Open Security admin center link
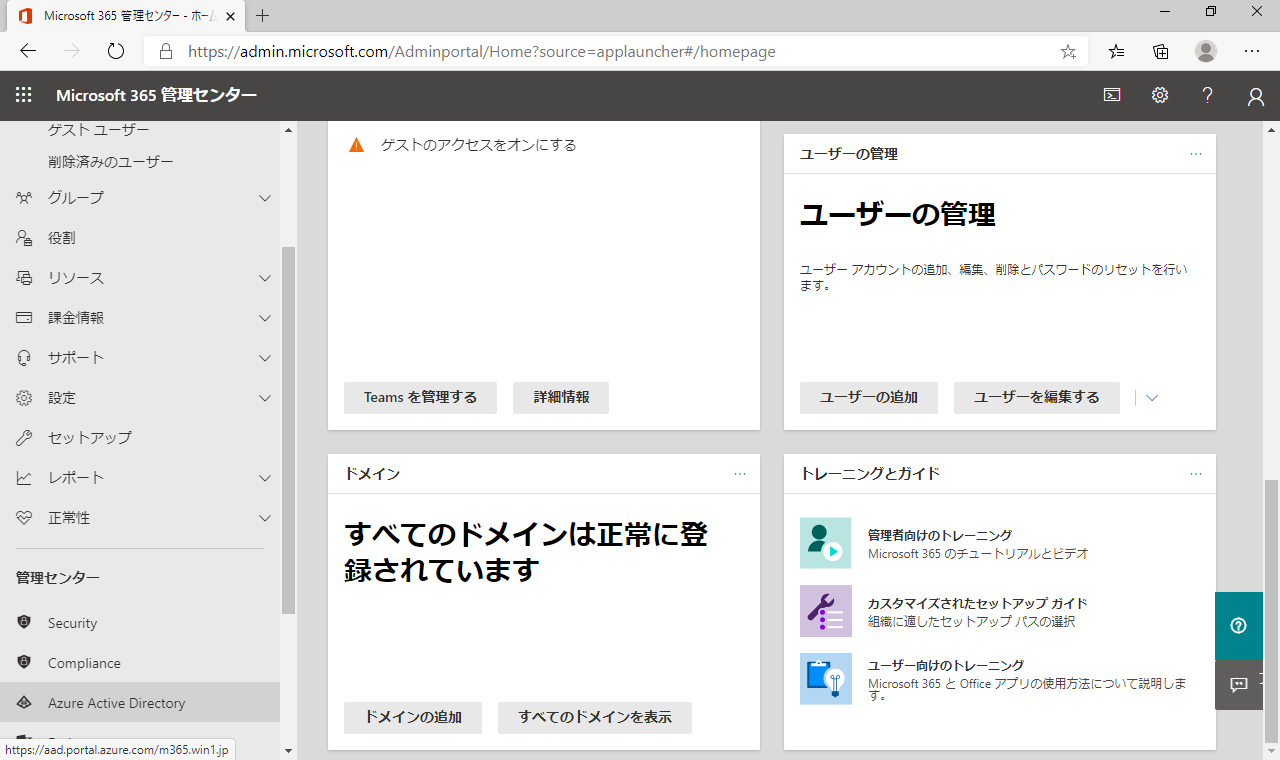1280x760 pixels. [x=140, y=623]
